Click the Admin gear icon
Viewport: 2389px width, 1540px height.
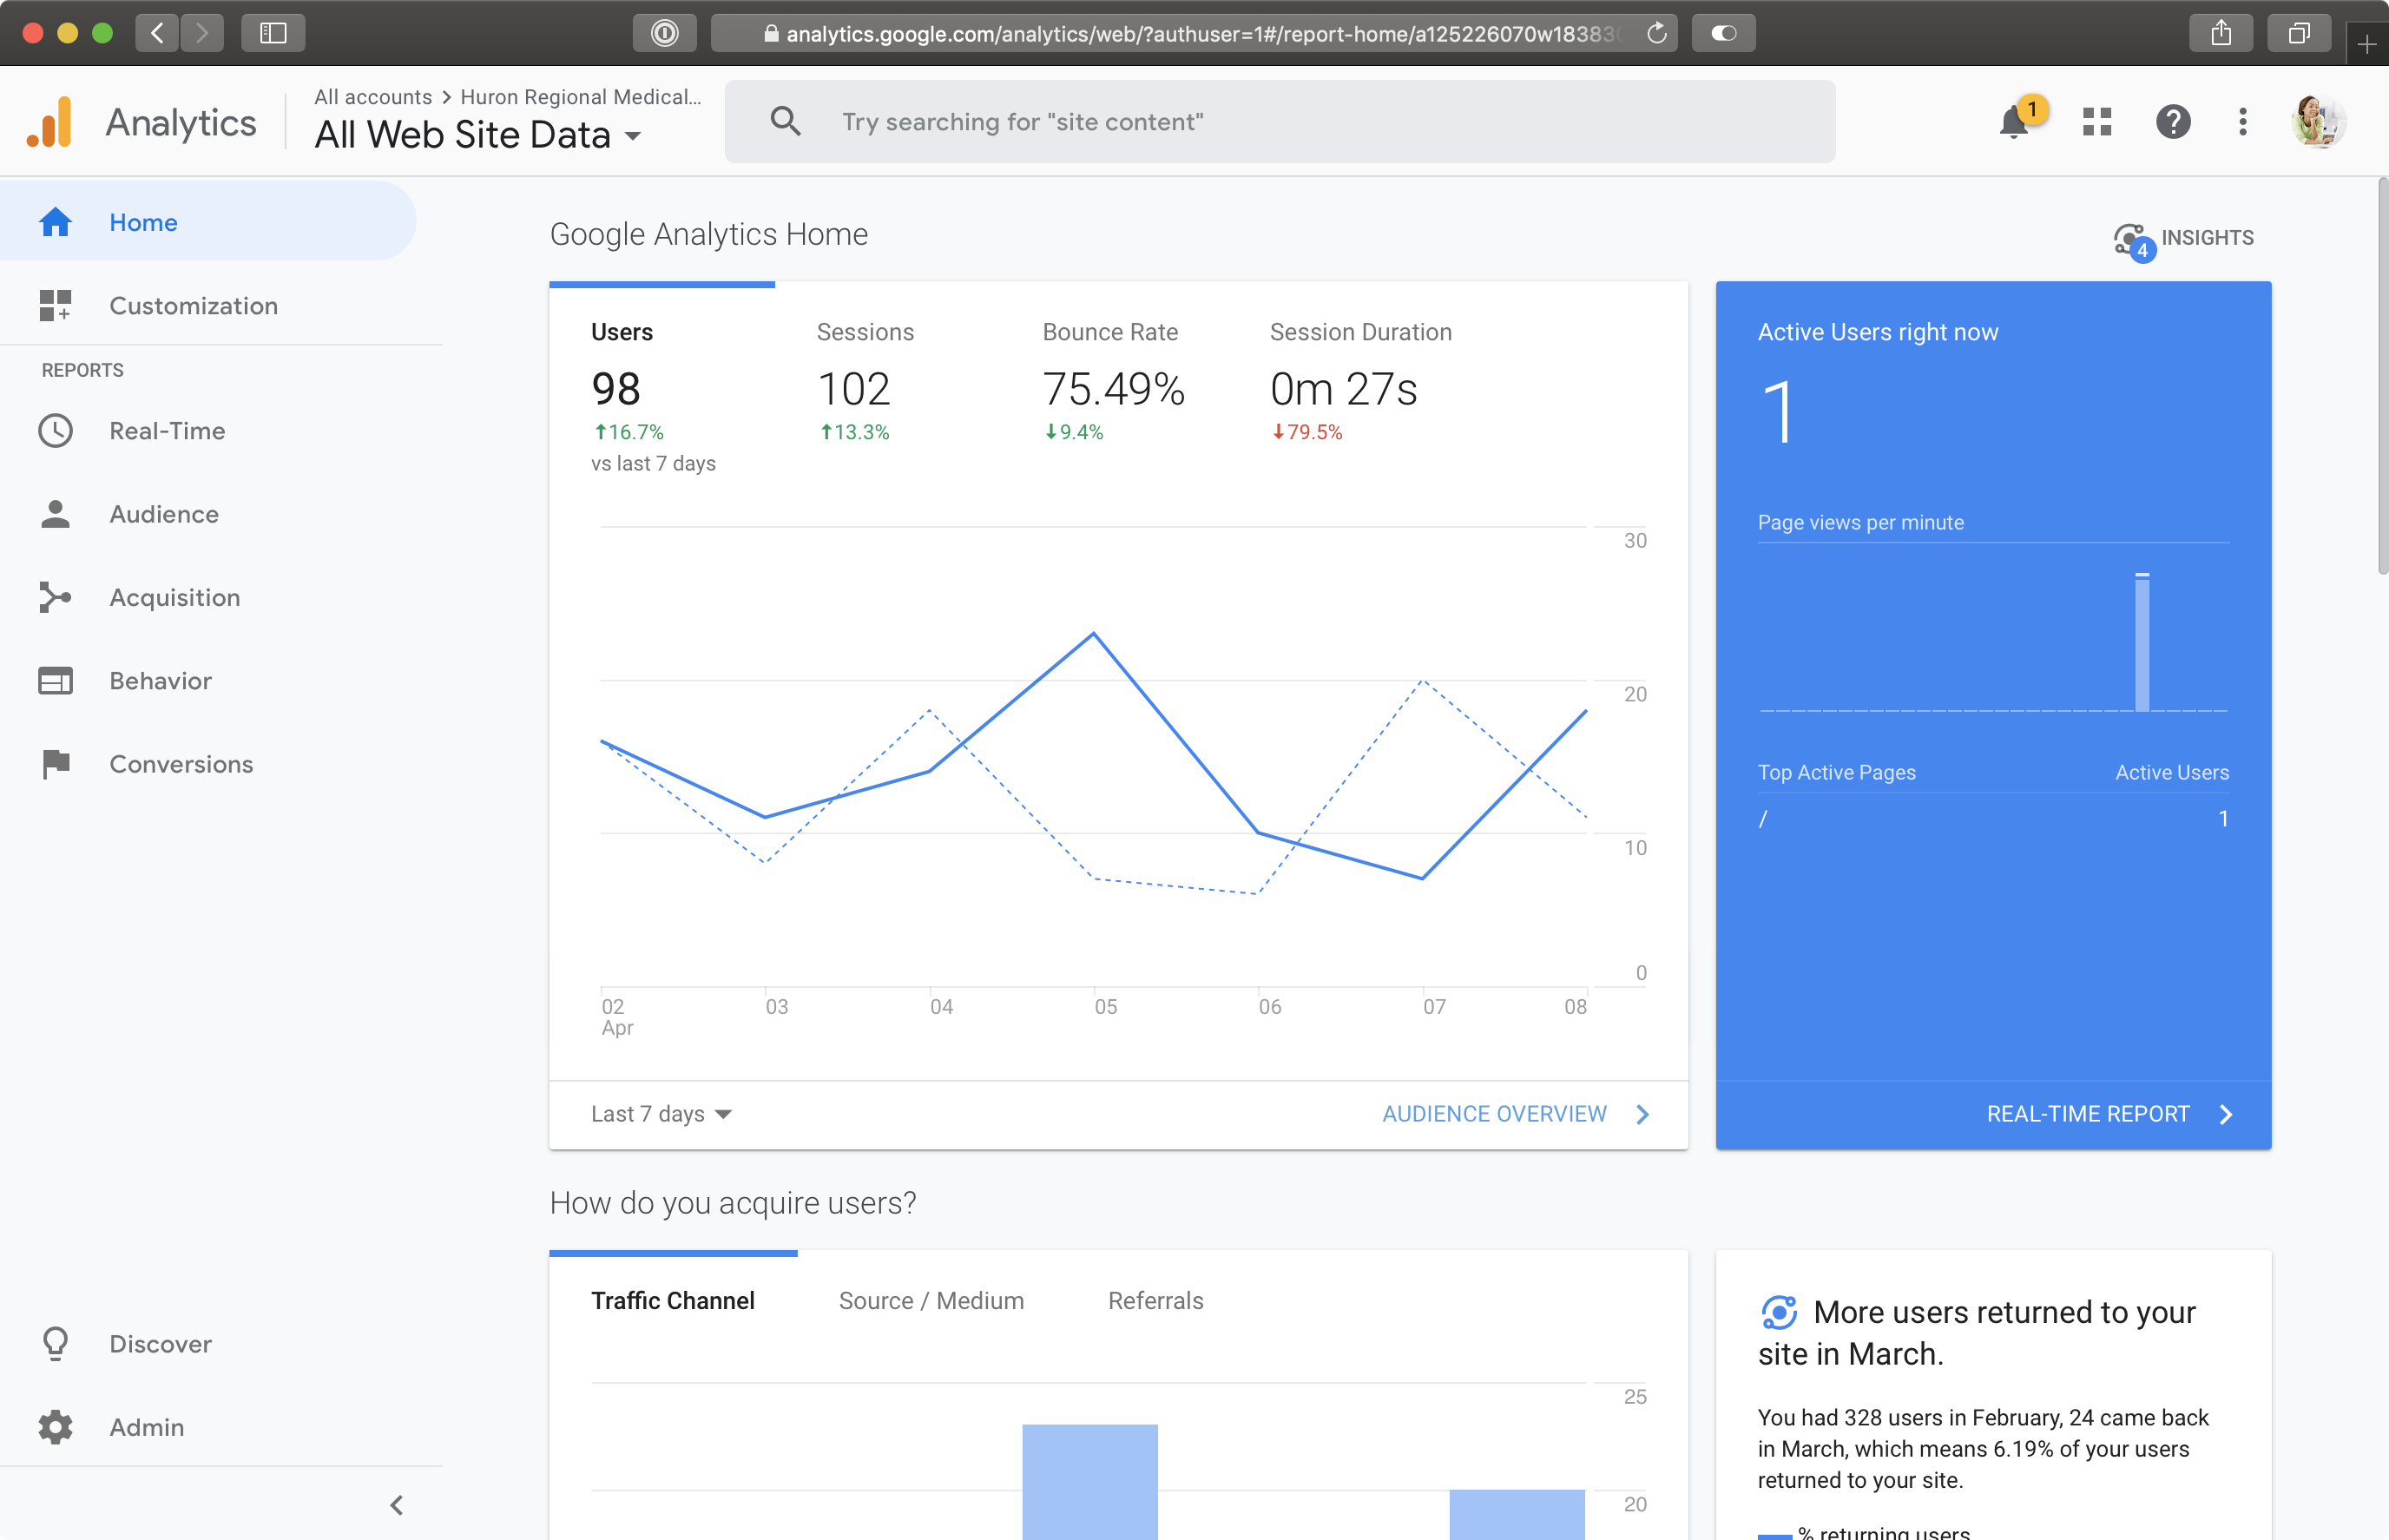(x=55, y=1427)
